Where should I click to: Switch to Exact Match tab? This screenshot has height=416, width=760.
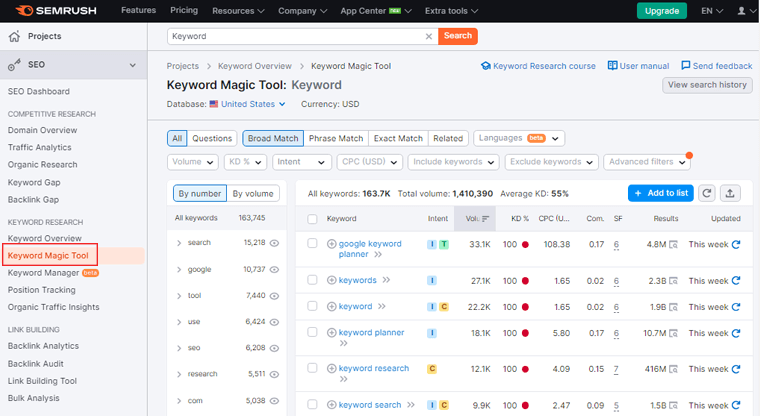tap(398, 138)
